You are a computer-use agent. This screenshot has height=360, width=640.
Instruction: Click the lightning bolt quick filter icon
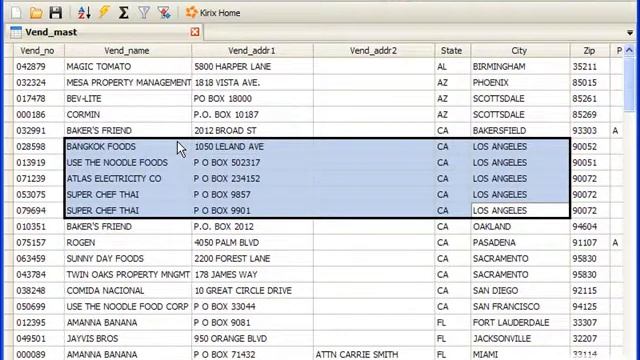click(x=104, y=12)
